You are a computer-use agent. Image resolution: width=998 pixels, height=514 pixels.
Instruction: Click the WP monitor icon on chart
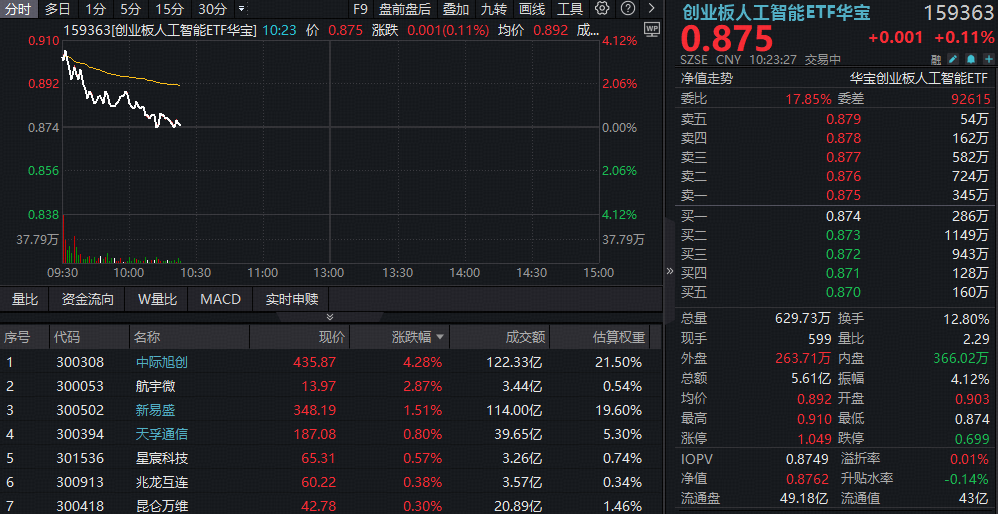652,29
